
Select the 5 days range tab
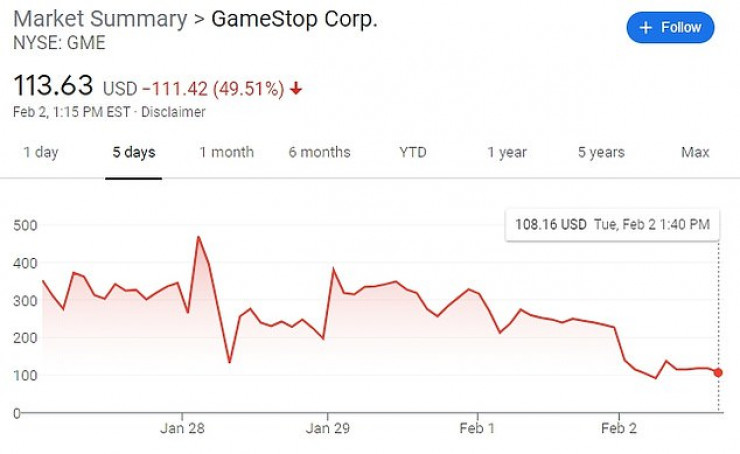coord(134,152)
